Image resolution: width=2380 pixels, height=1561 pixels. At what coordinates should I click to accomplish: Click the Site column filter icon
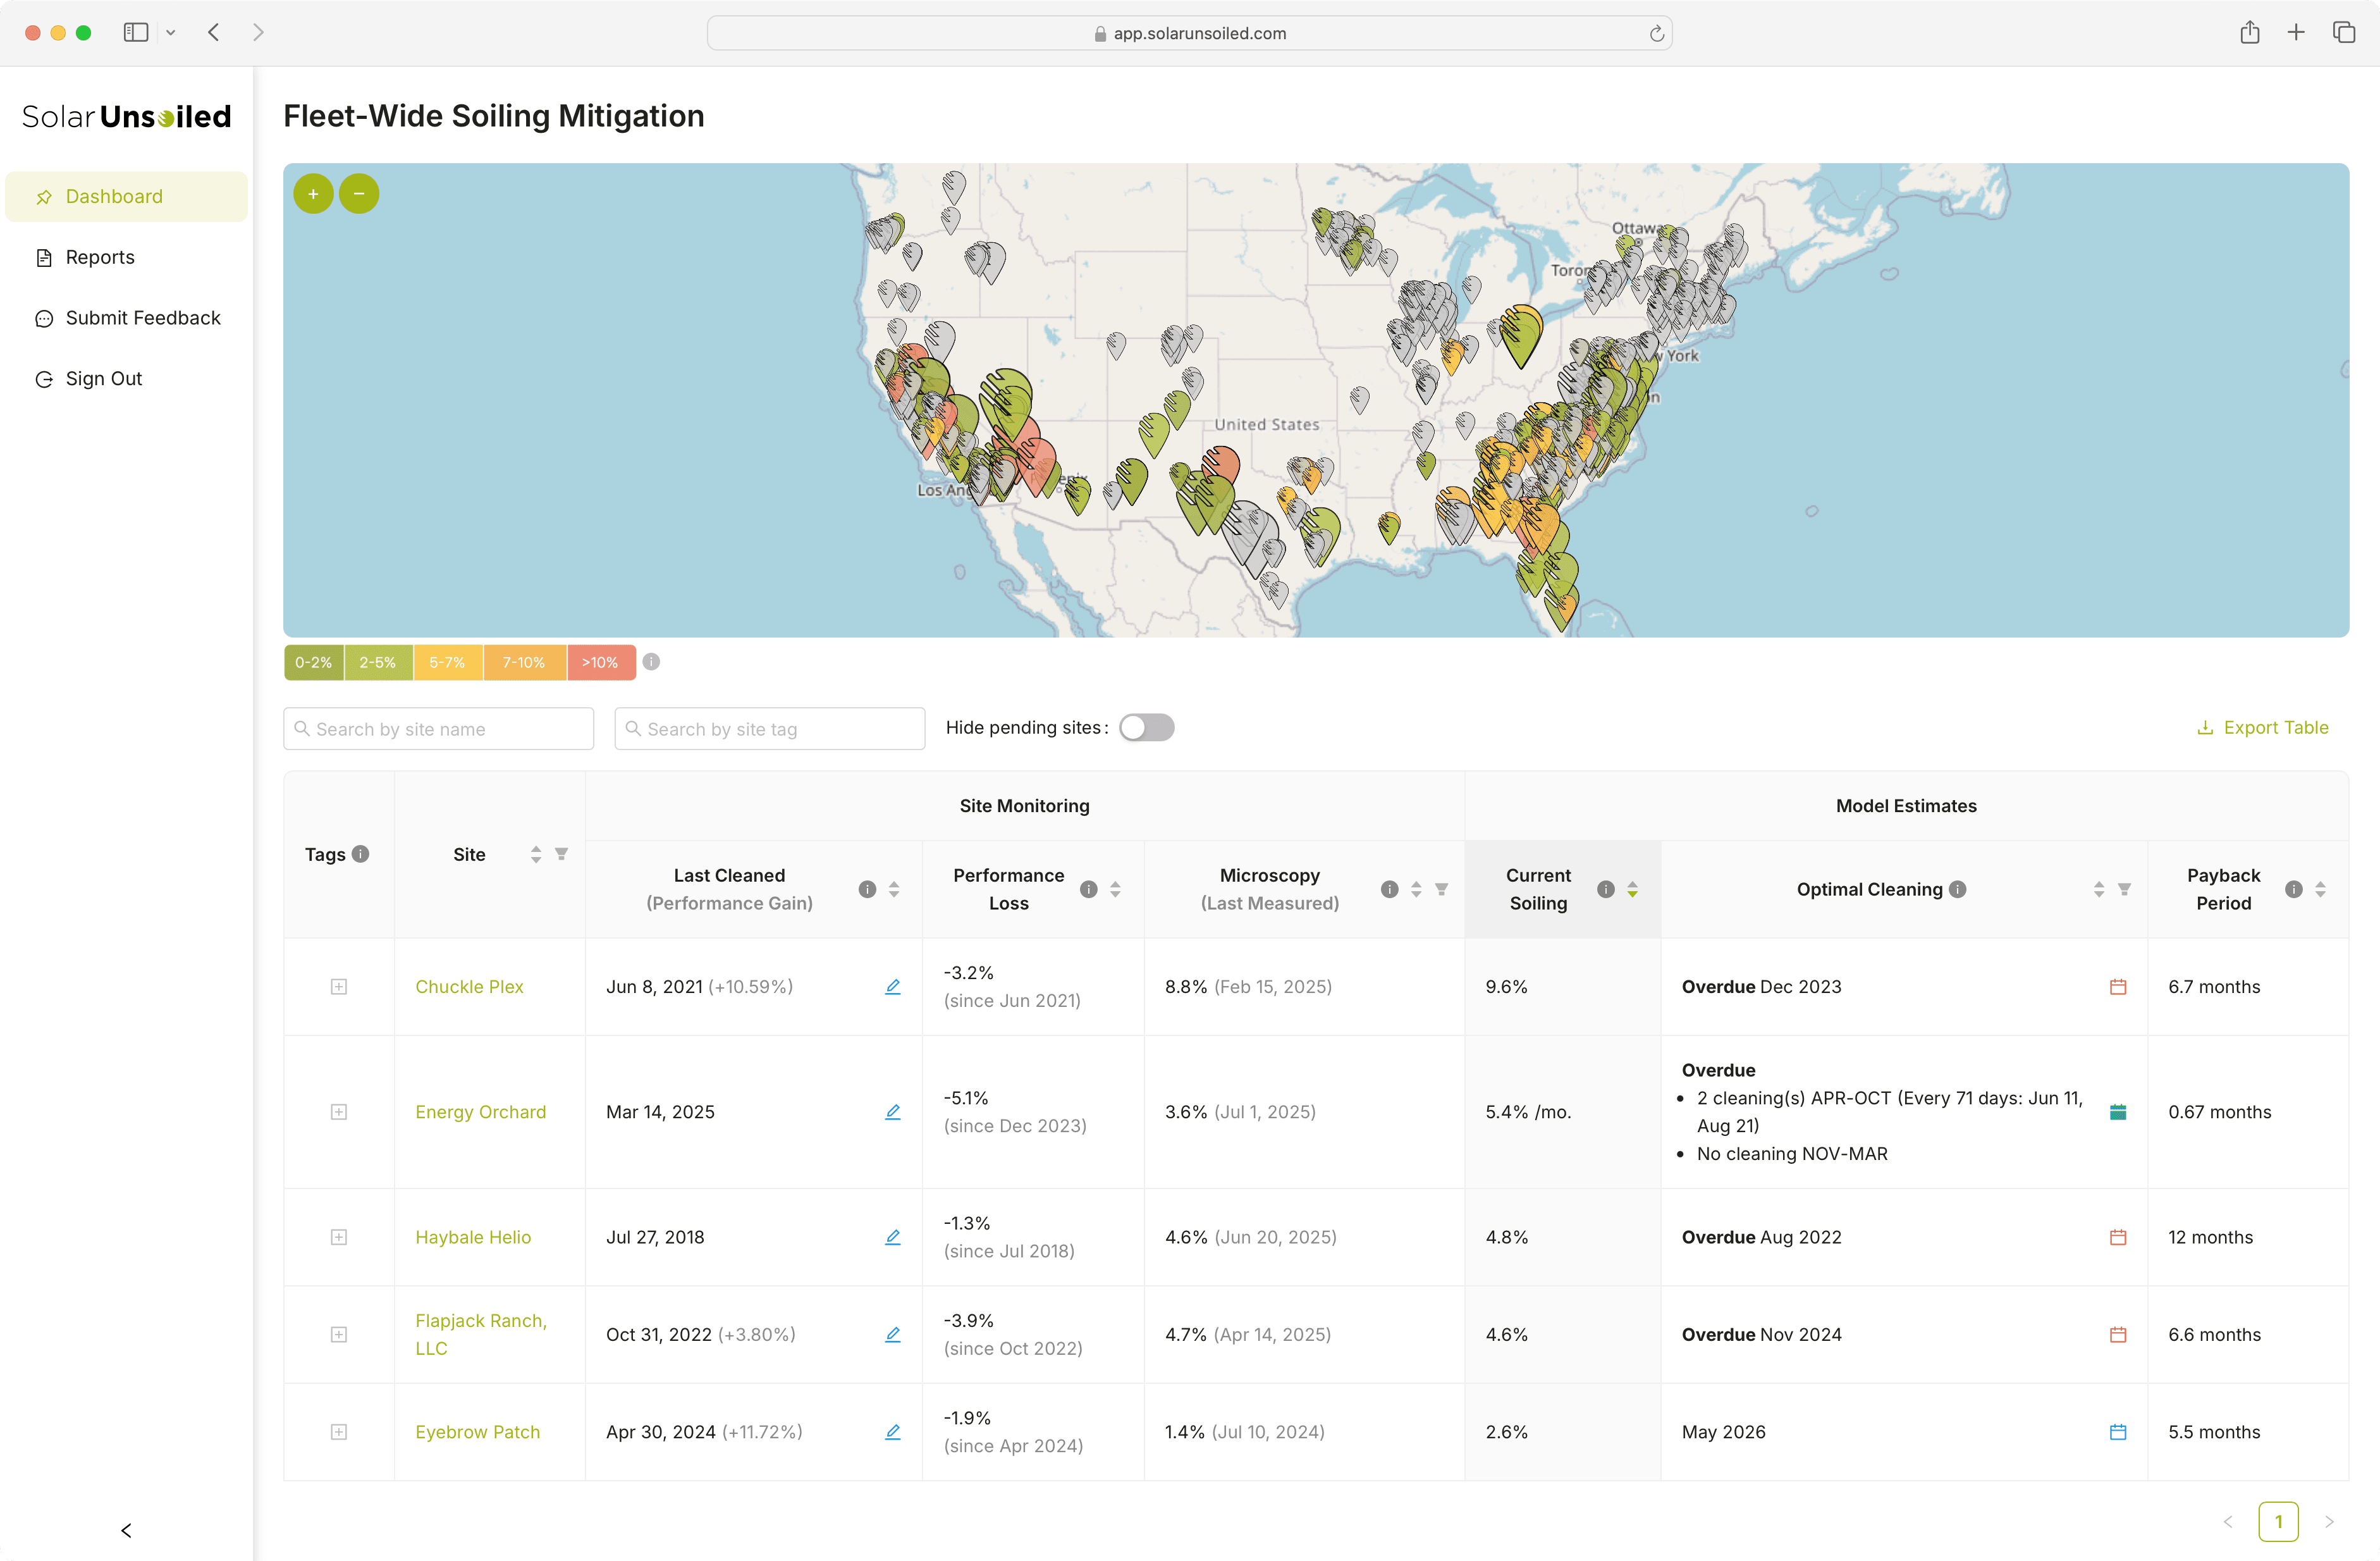[562, 854]
